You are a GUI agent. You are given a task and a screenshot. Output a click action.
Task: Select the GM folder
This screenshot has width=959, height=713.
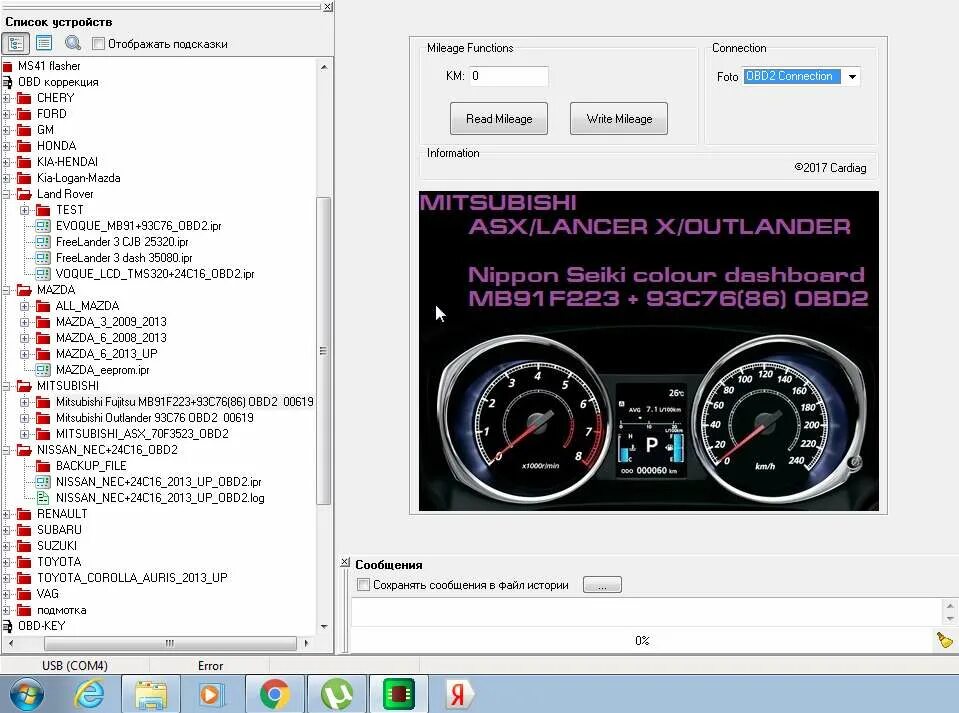[x=45, y=130]
